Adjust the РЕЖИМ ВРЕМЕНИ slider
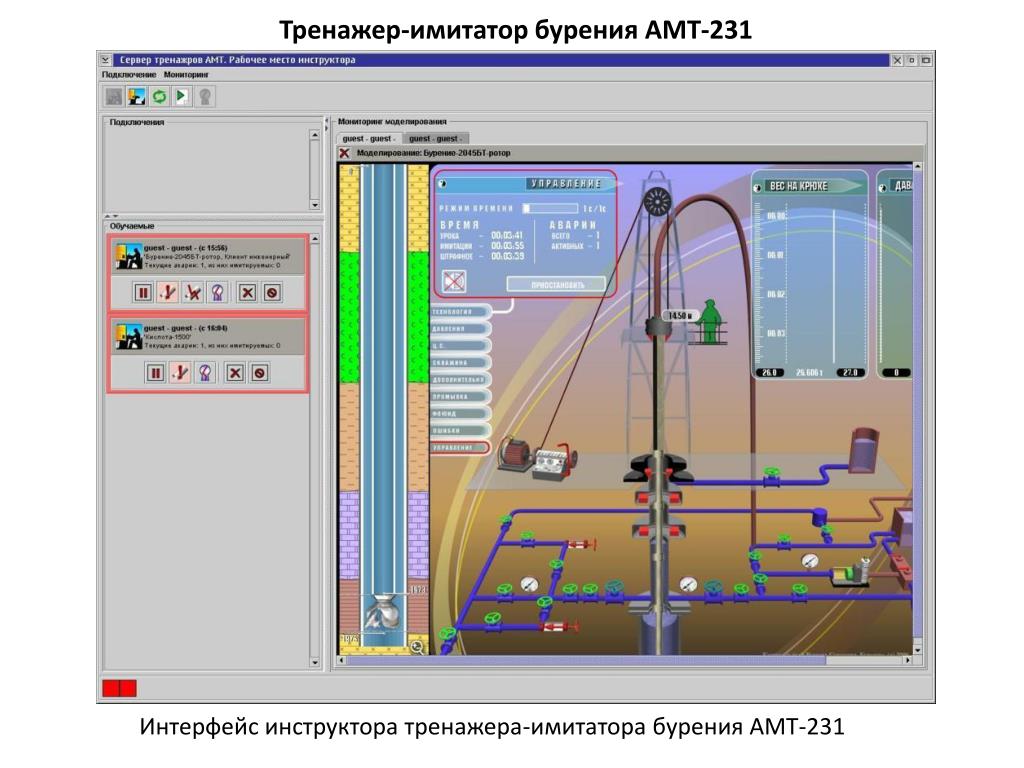The image size is (1024, 768). [x=551, y=208]
